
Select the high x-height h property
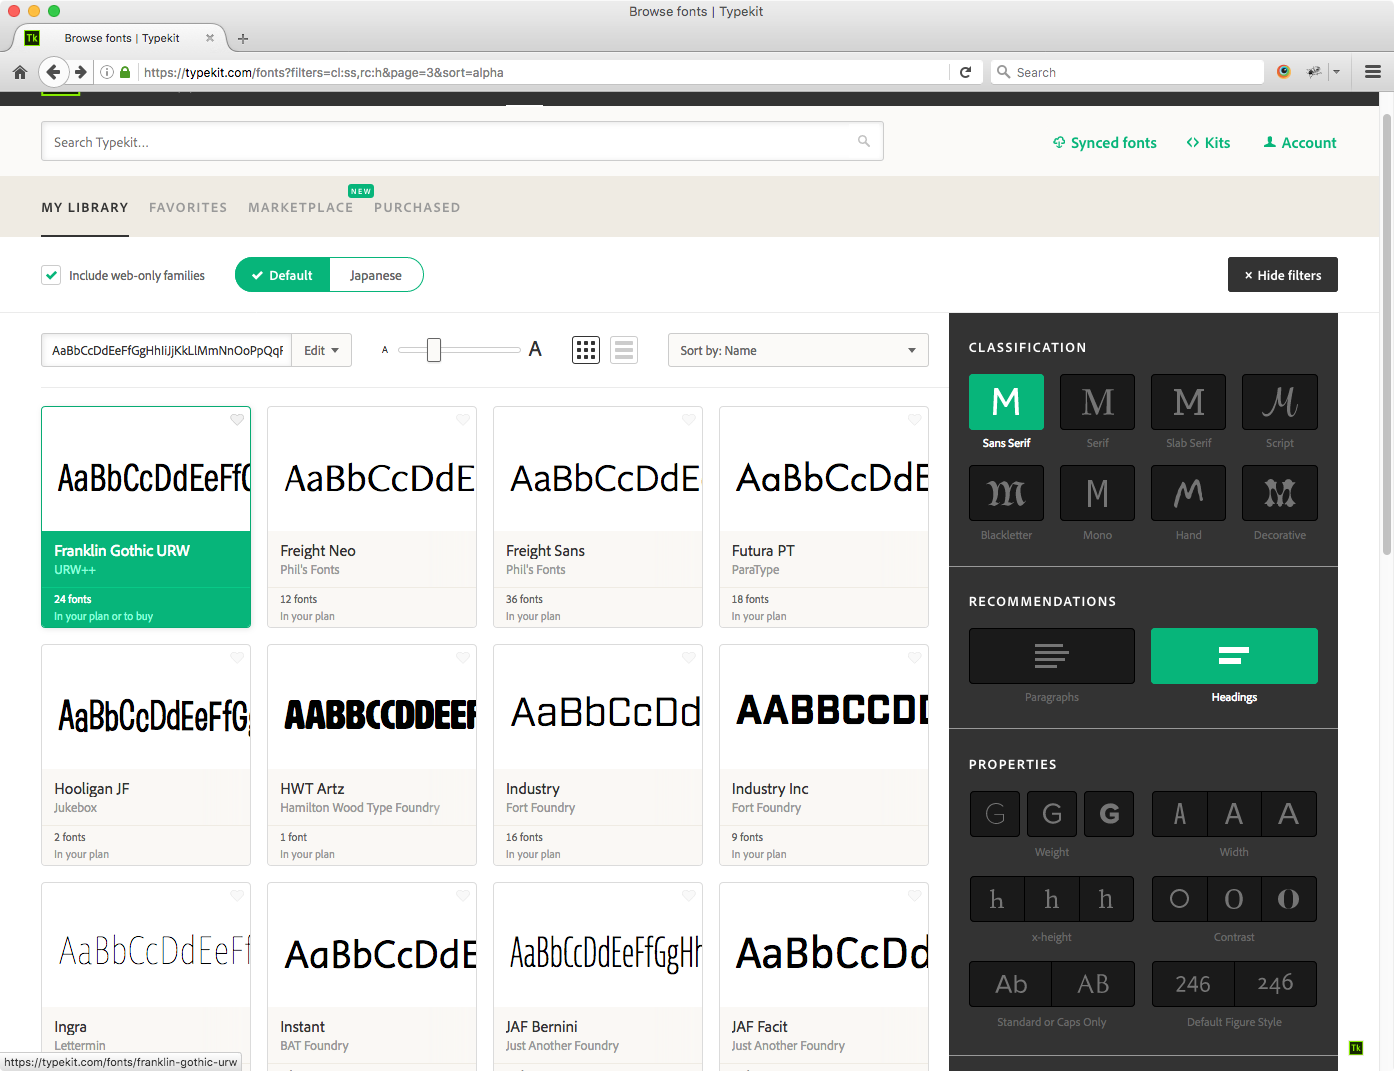[1107, 899]
